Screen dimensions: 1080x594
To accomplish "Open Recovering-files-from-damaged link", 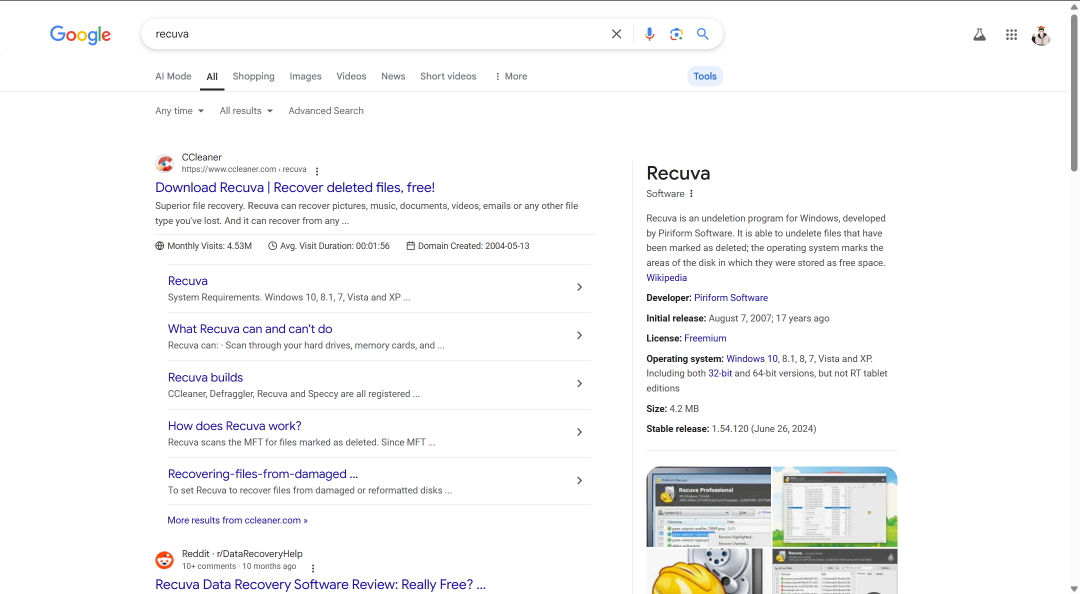I will [262, 474].
